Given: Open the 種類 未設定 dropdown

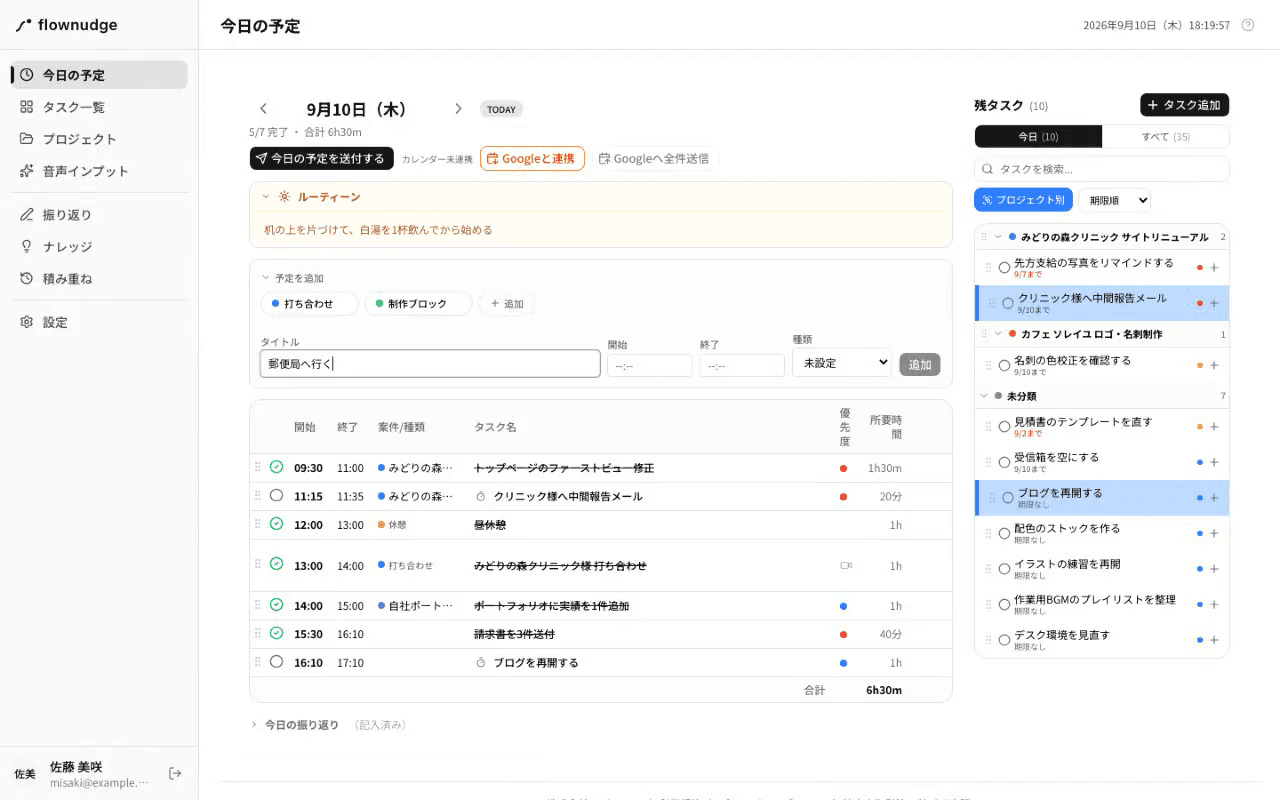Looking at the screenshot, I should pos(842,363).
